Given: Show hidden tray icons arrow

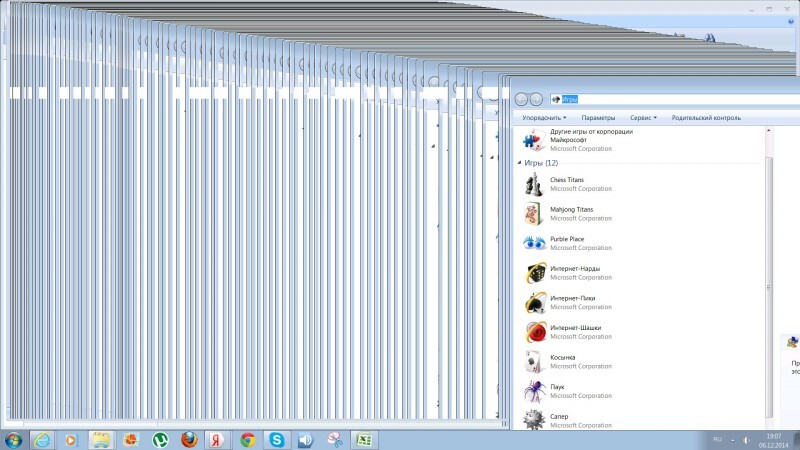Looking at the screenshot, I should [733, 440].
